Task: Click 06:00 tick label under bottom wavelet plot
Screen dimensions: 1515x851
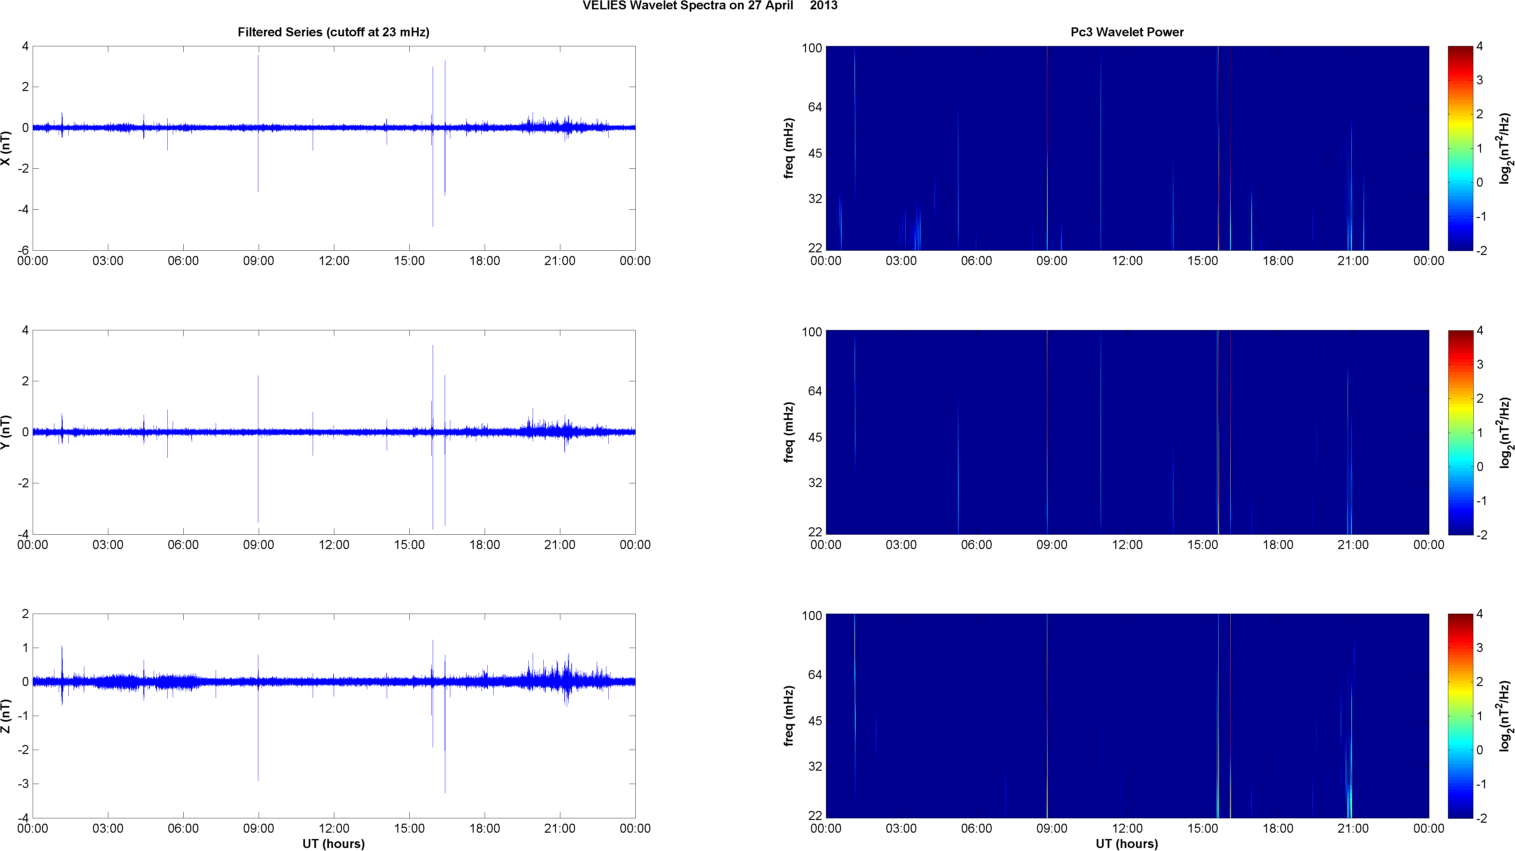Action: [x=976, y=829]
